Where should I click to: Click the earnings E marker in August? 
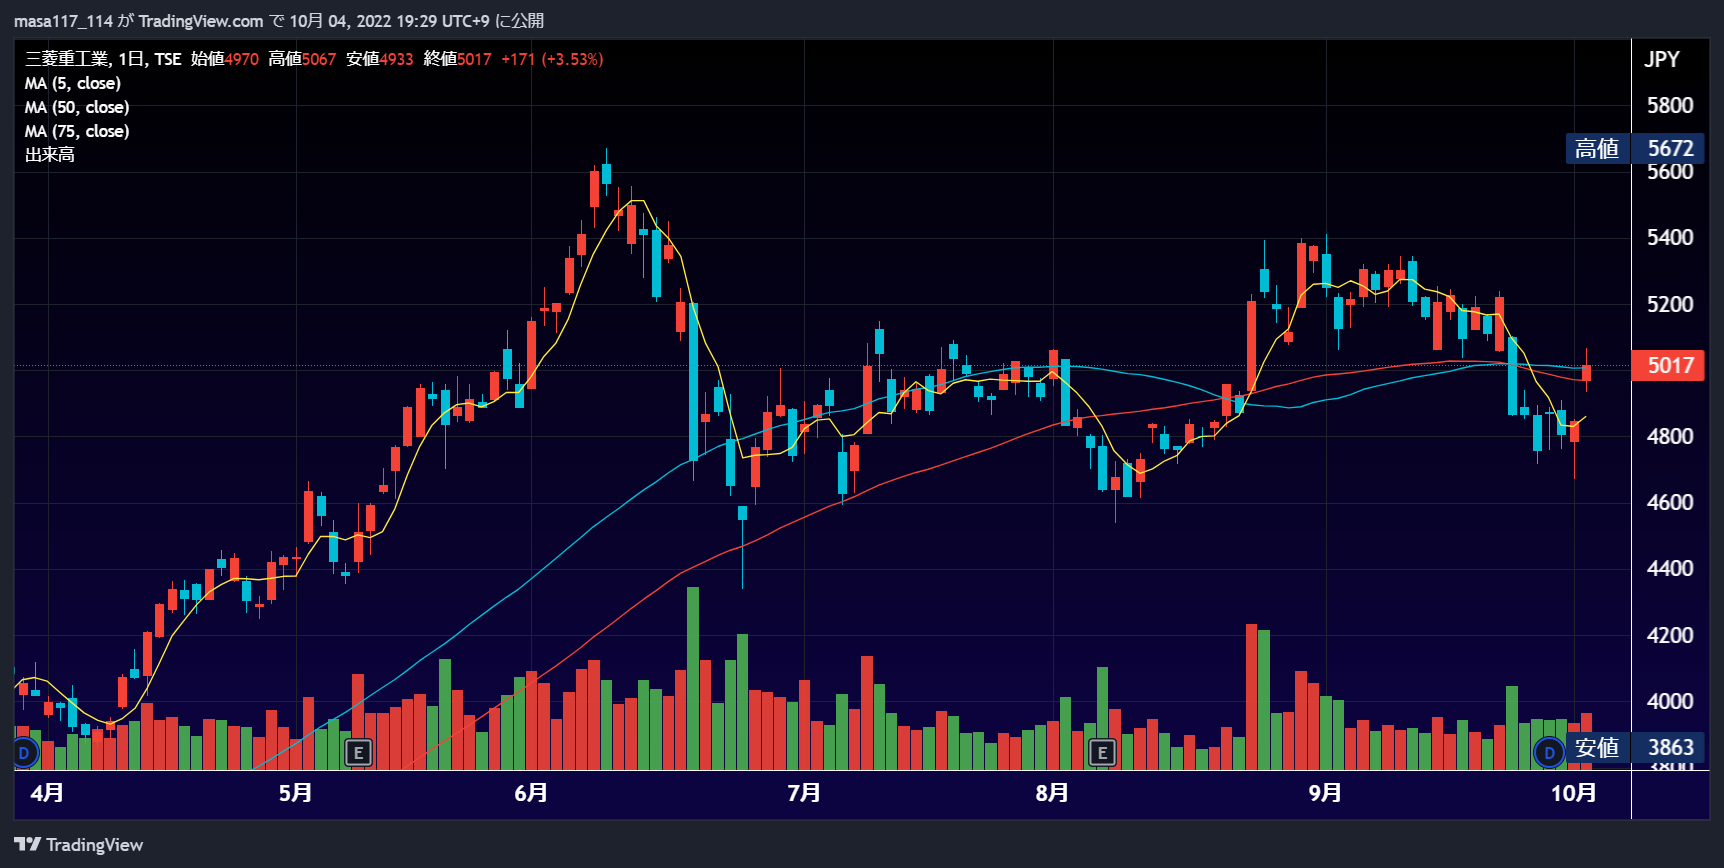(1102, 752)
